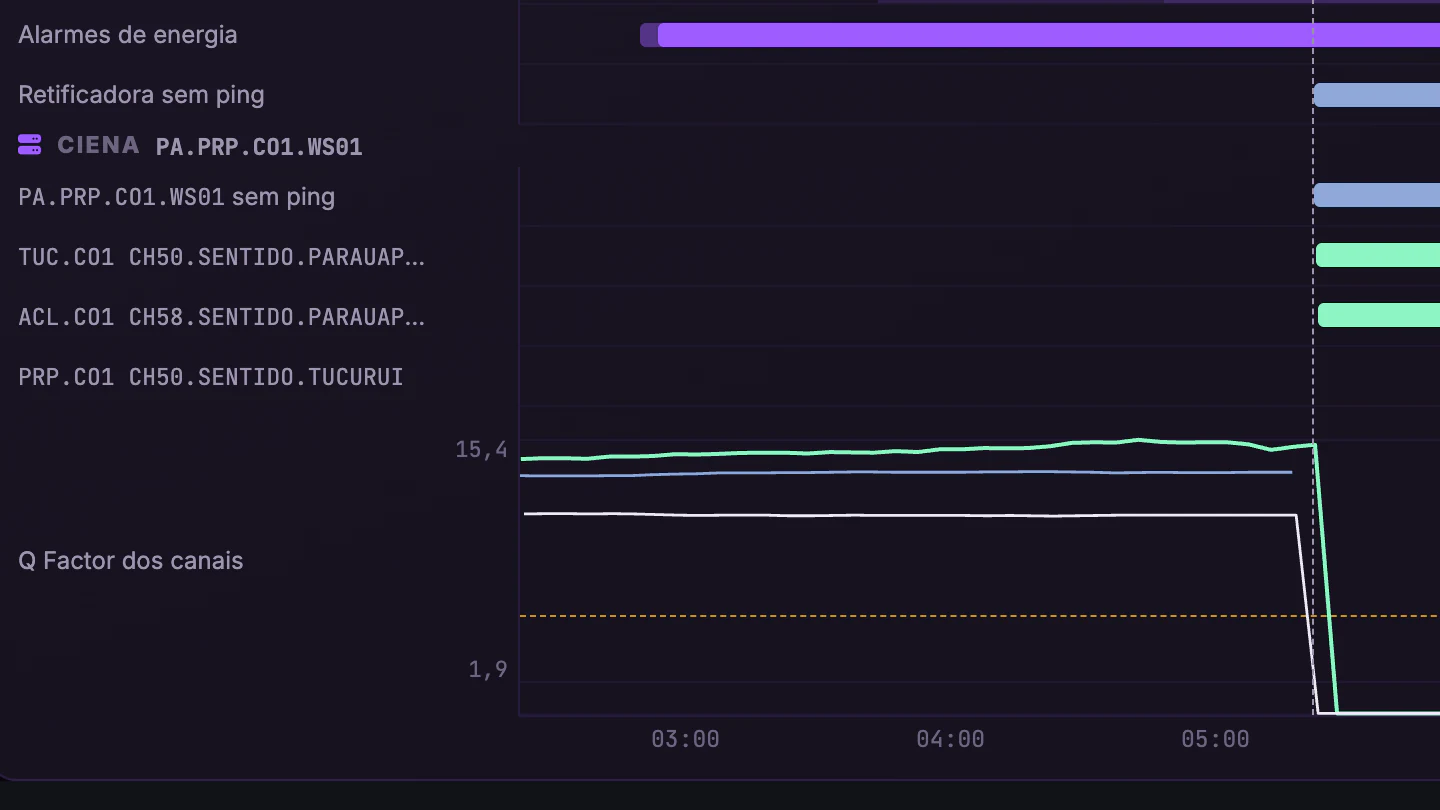This screenshot has width=1440, height=810.
Task: Click the green TUC.CO1 CH50 alarm bar
Action: (1378, 255)
